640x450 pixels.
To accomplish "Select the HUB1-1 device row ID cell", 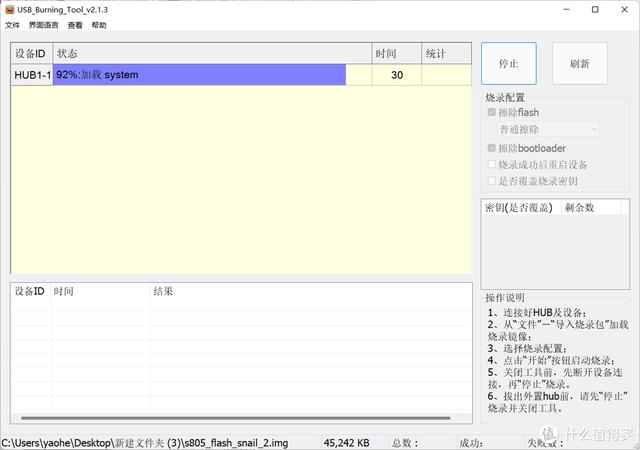I will point(31,75).
